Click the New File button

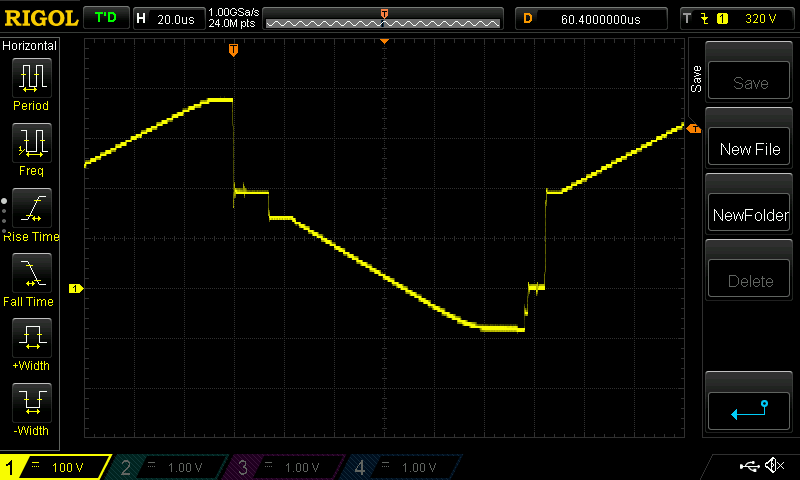coord(749,148)
